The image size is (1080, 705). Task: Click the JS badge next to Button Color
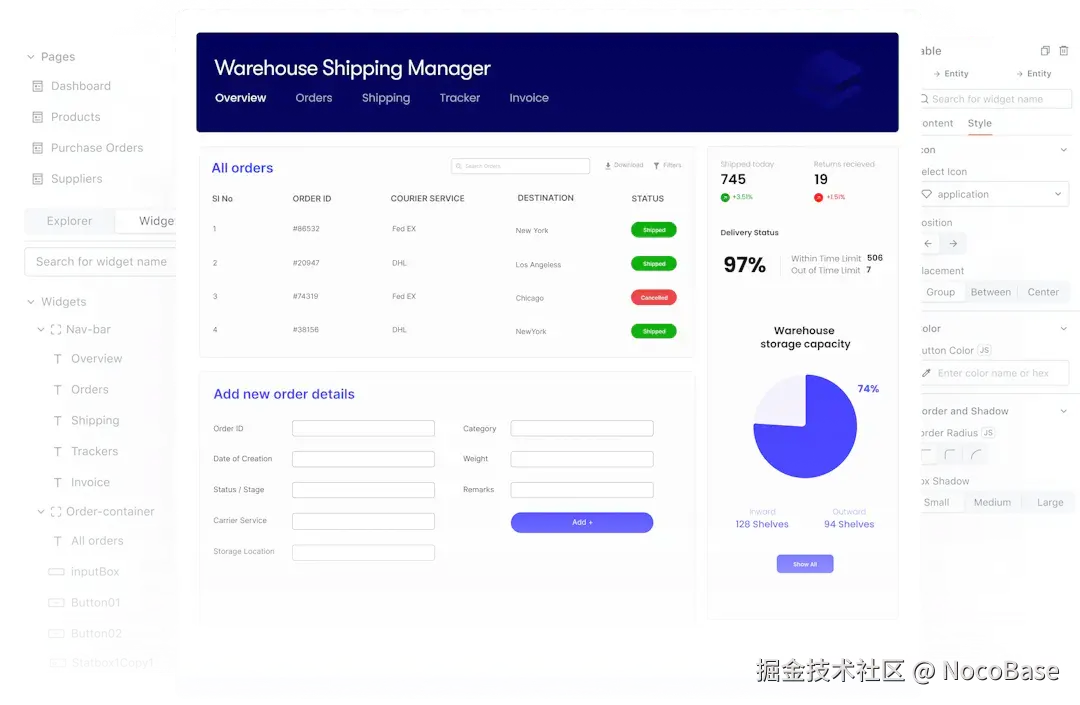coord(984,350)
